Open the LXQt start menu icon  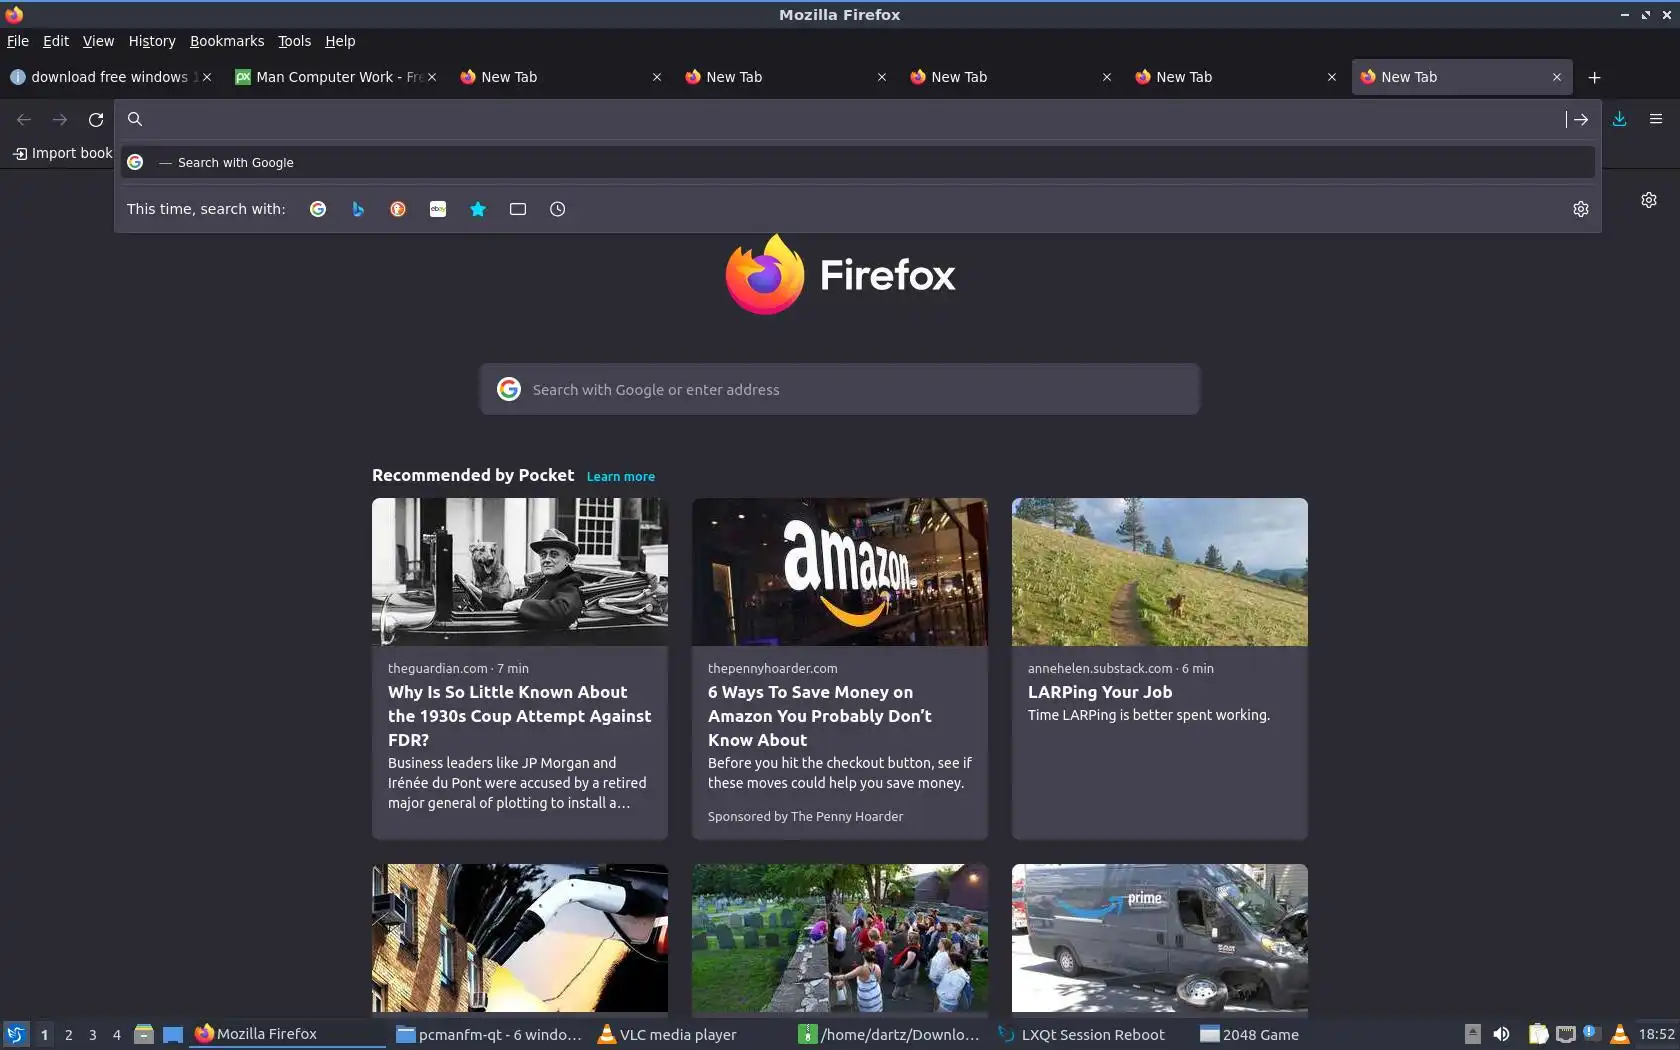click(x=15, y=1034)
